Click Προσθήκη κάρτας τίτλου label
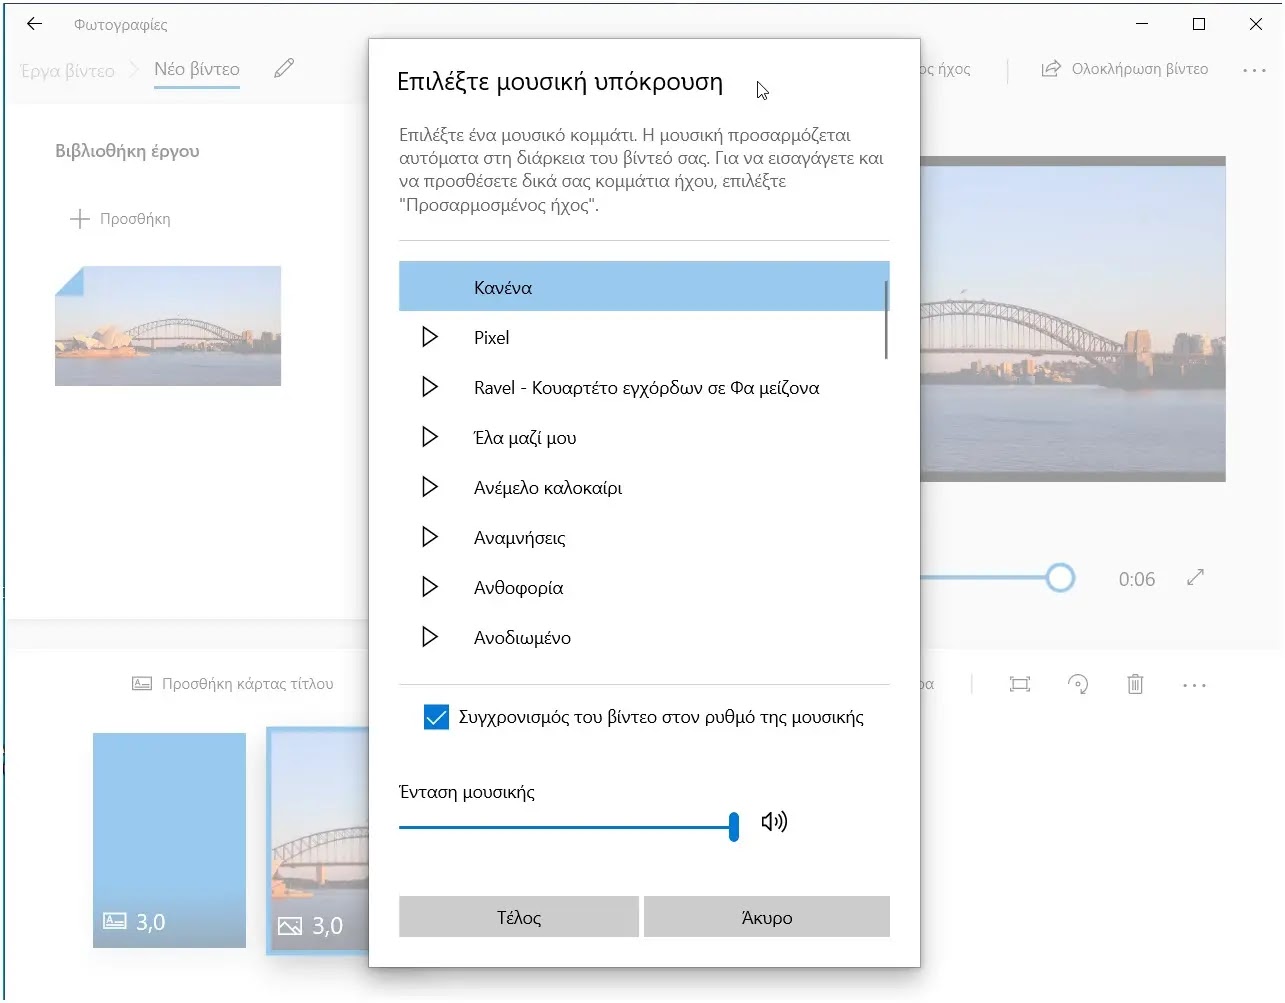1285x1003 pixels. tap(248, 684)
